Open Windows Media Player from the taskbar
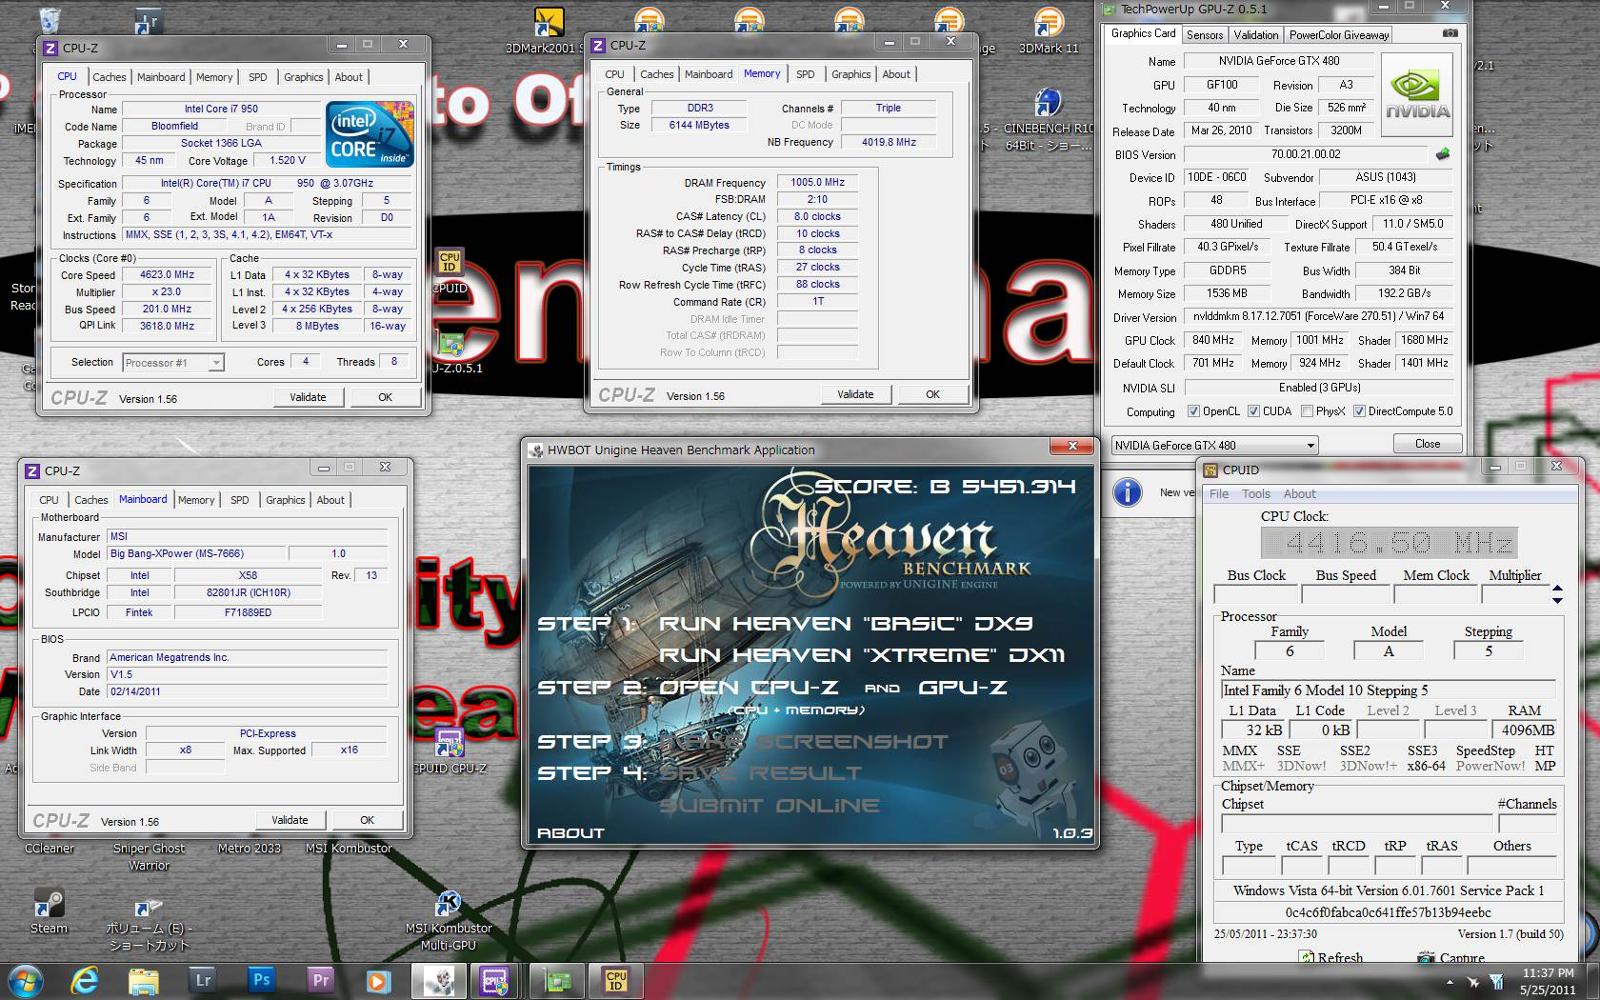Viewport: 1600px width, 1000px height. 378,981
